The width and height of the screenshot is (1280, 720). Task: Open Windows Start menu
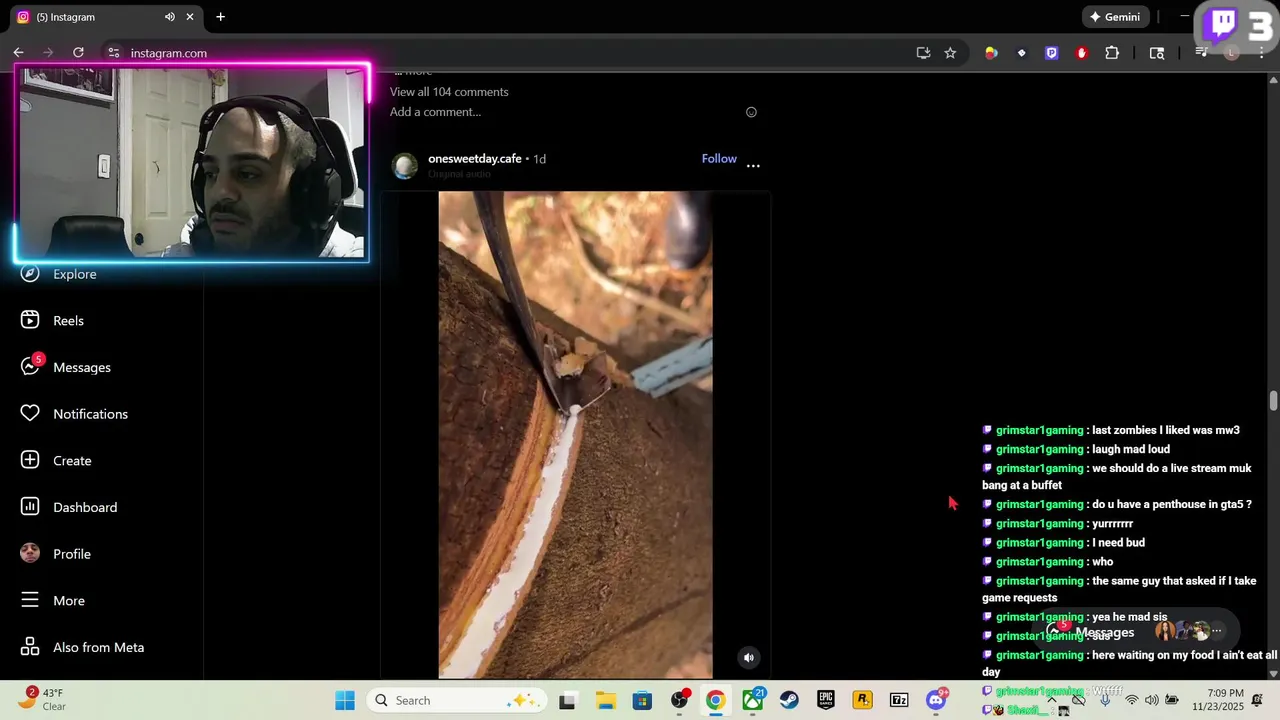tap(345, 700)
